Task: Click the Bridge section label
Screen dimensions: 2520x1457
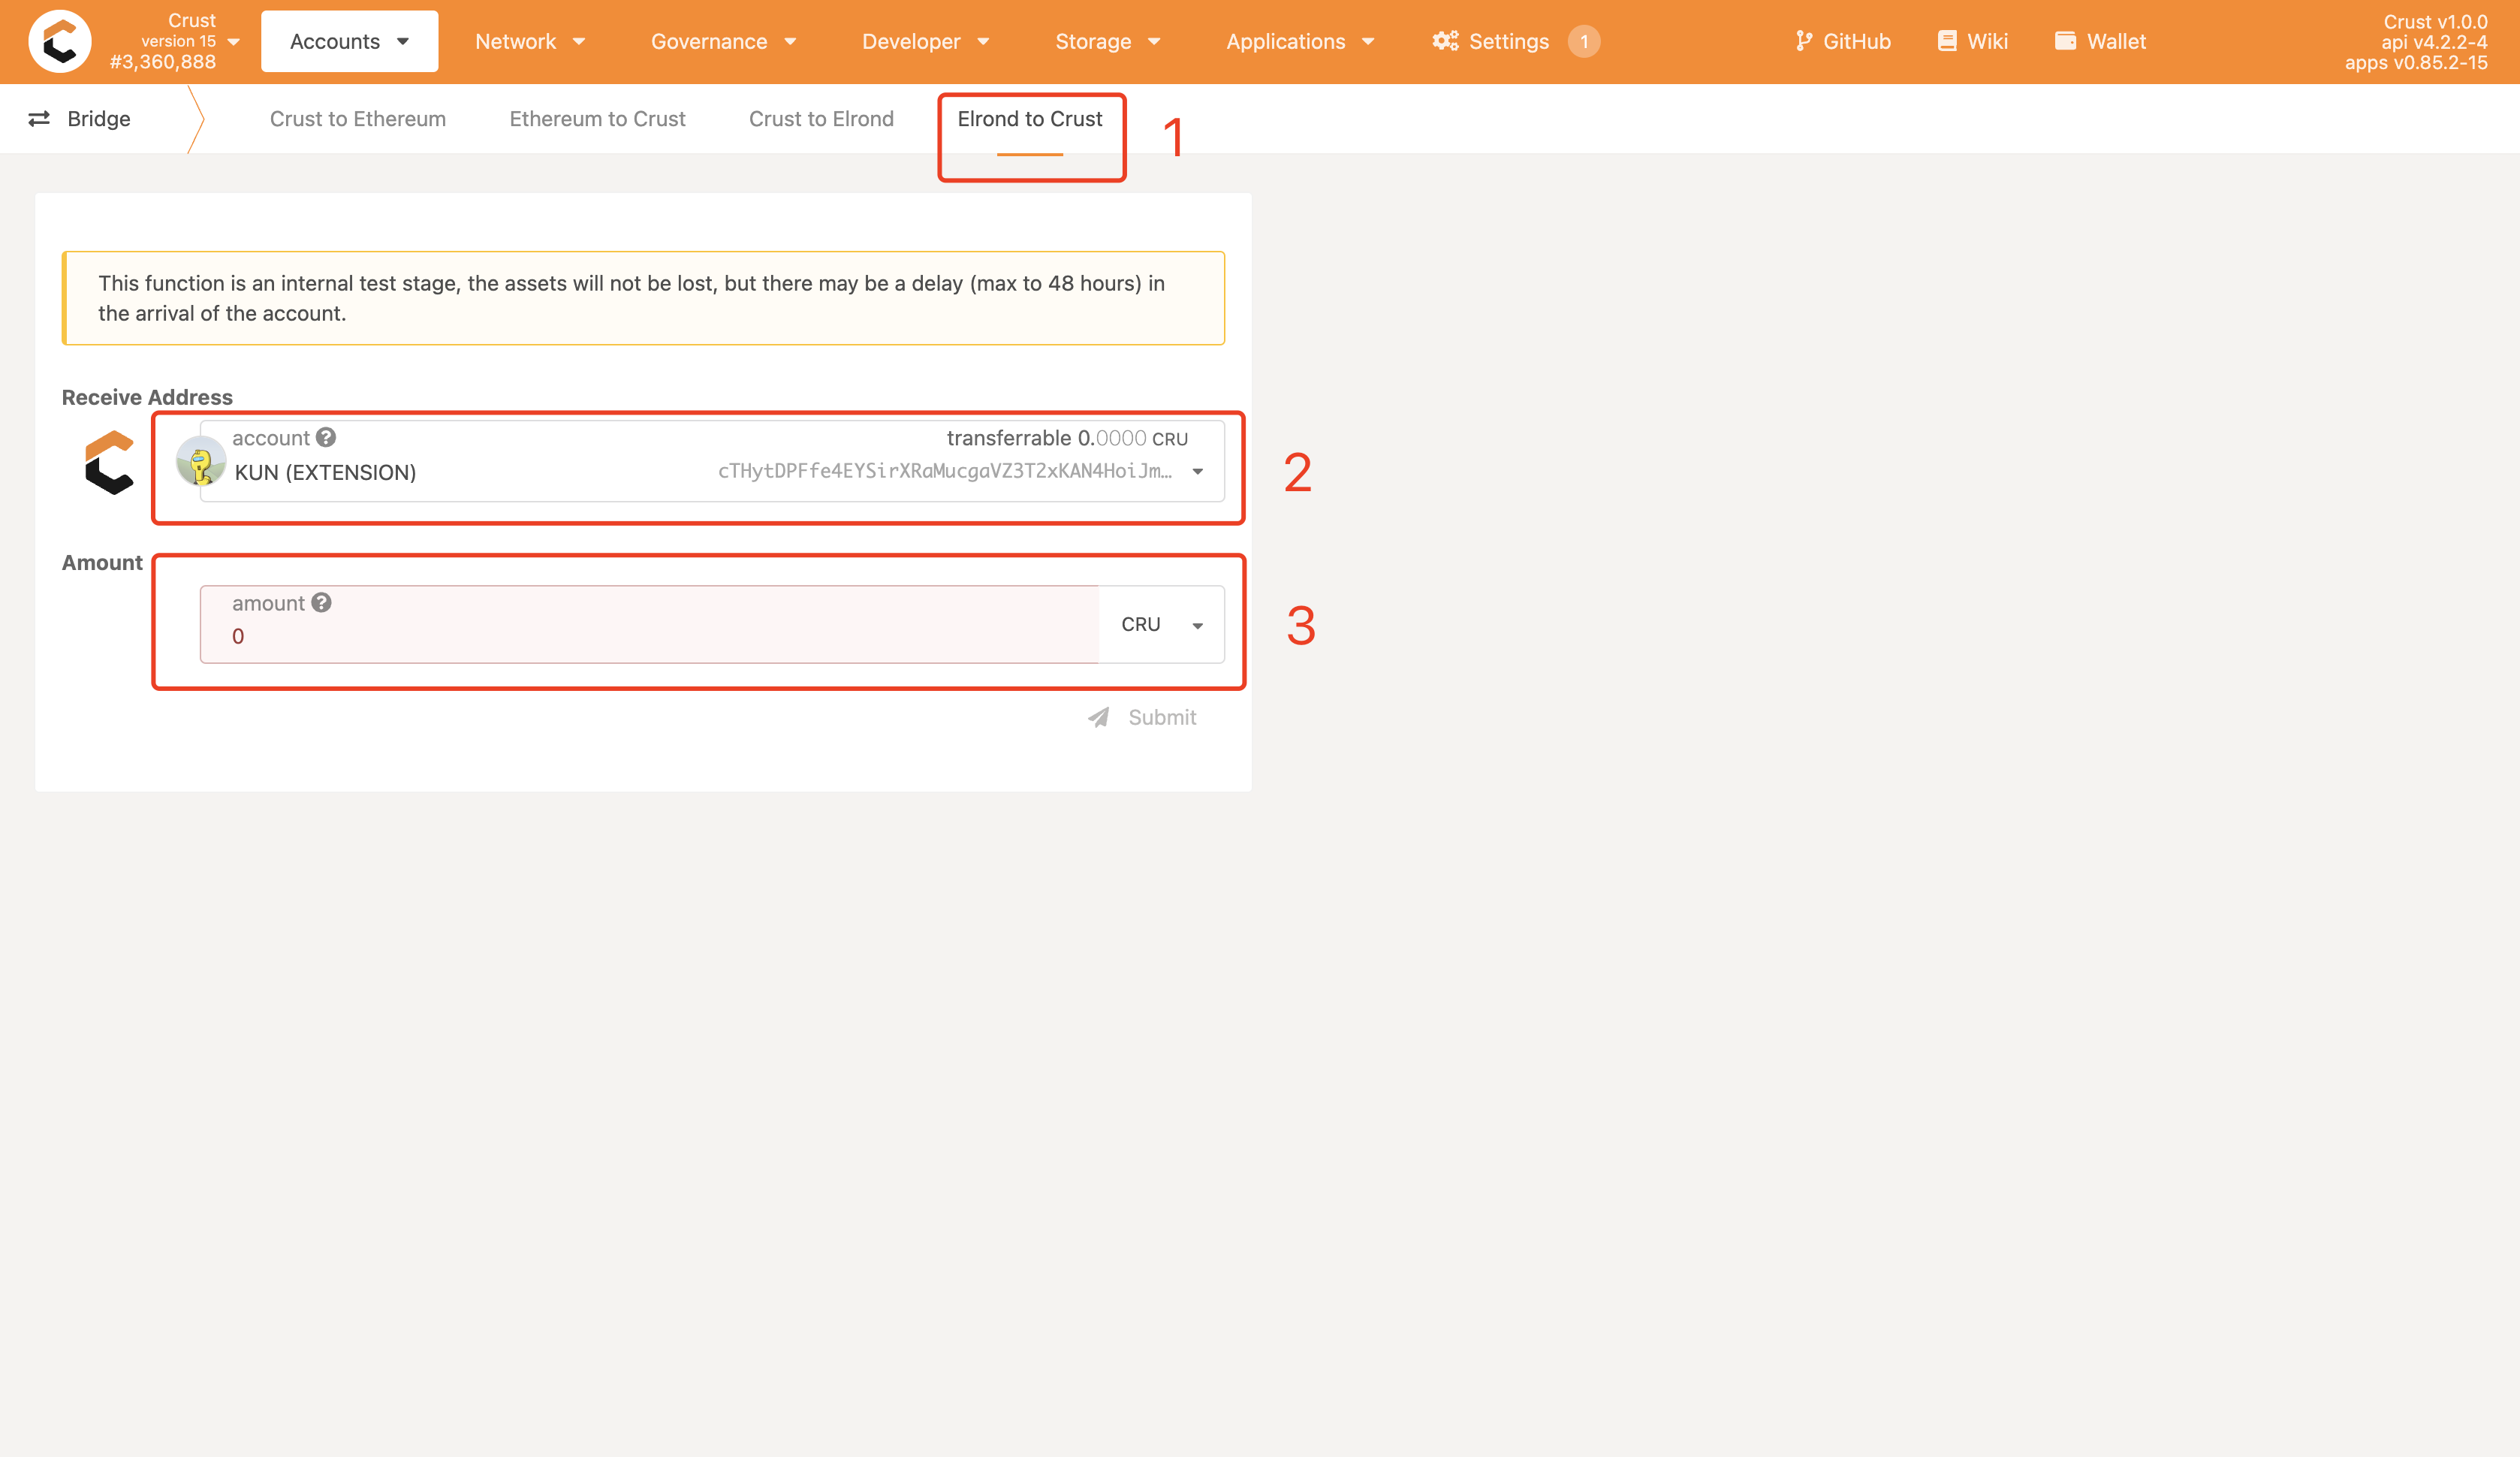Action: (x=99, y=119)
